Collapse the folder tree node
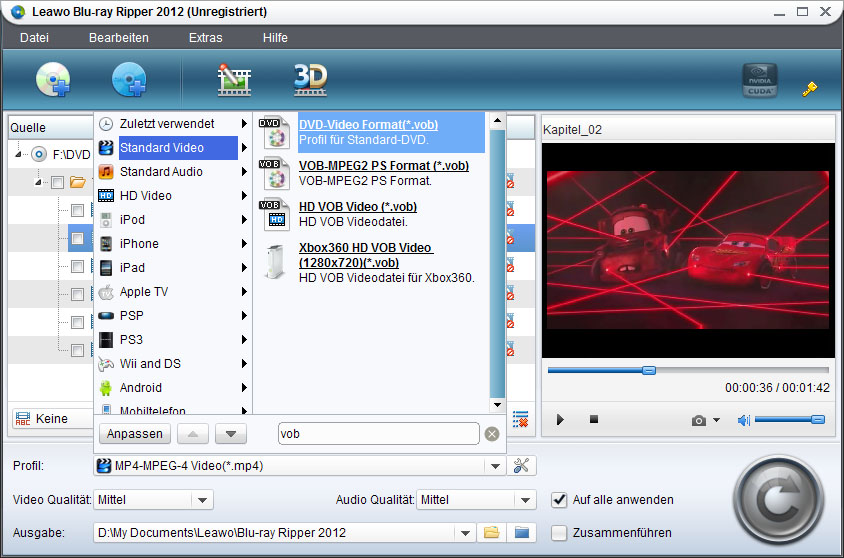This screenshot has width=844, height=558. tap(38, 182)
